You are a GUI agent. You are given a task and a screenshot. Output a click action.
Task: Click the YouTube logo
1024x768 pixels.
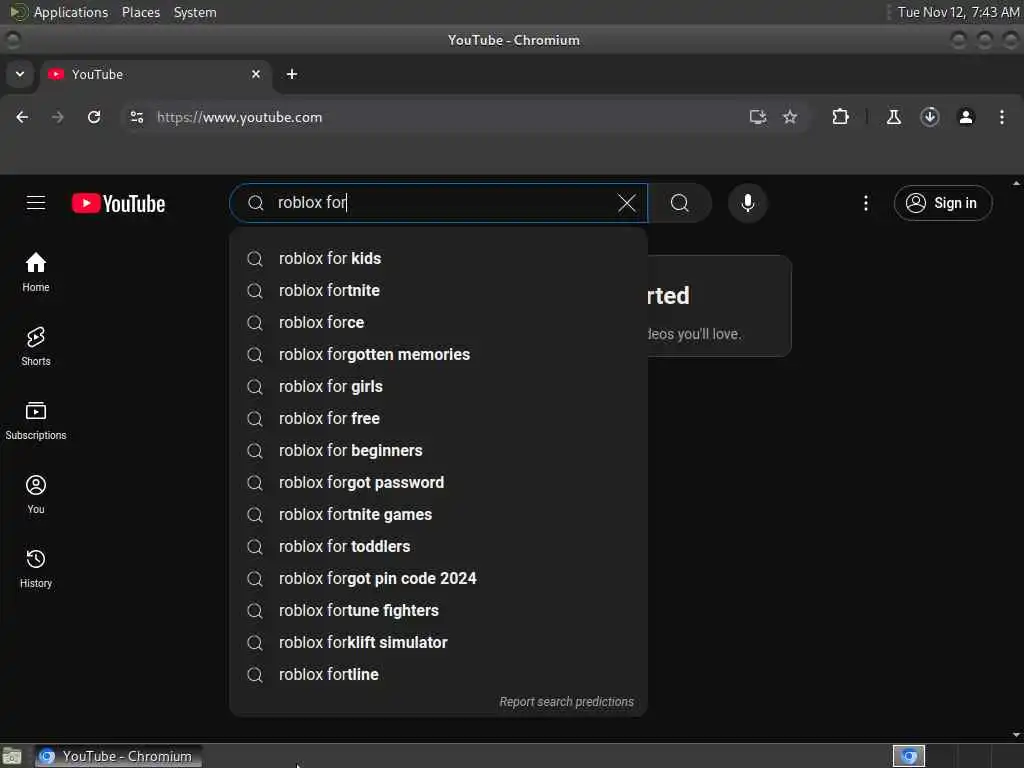tap(118, 204)
